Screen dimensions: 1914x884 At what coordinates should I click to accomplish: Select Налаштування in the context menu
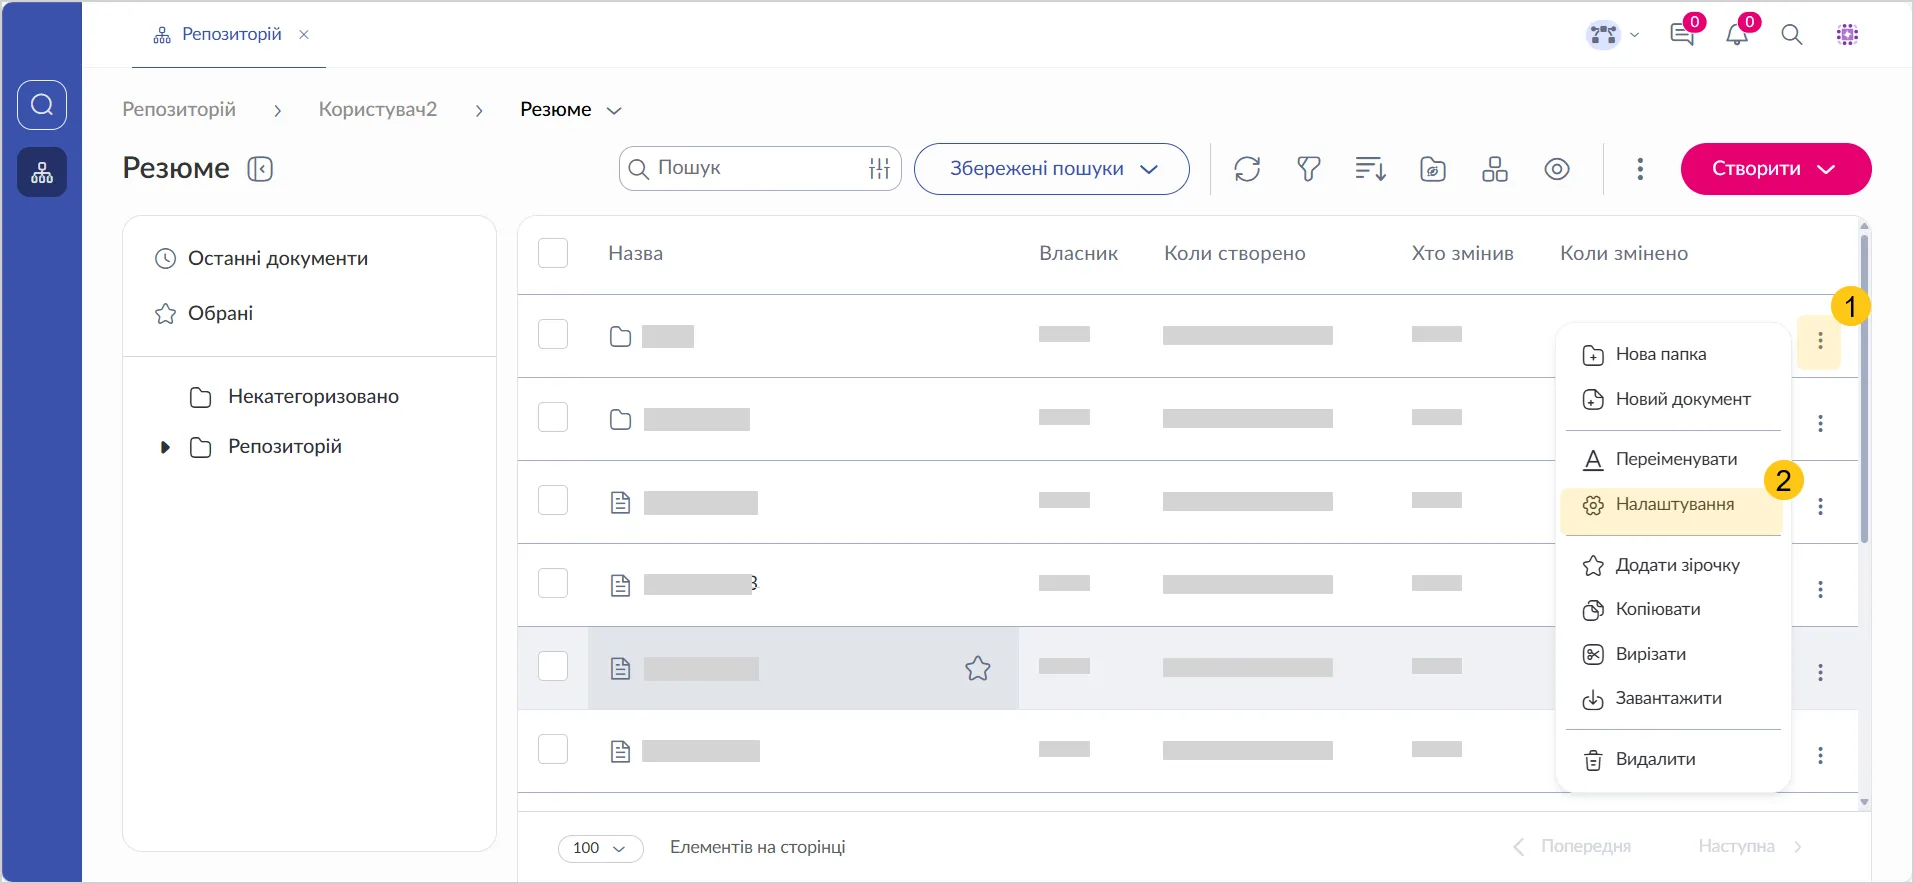click(x=1674, y=505)
